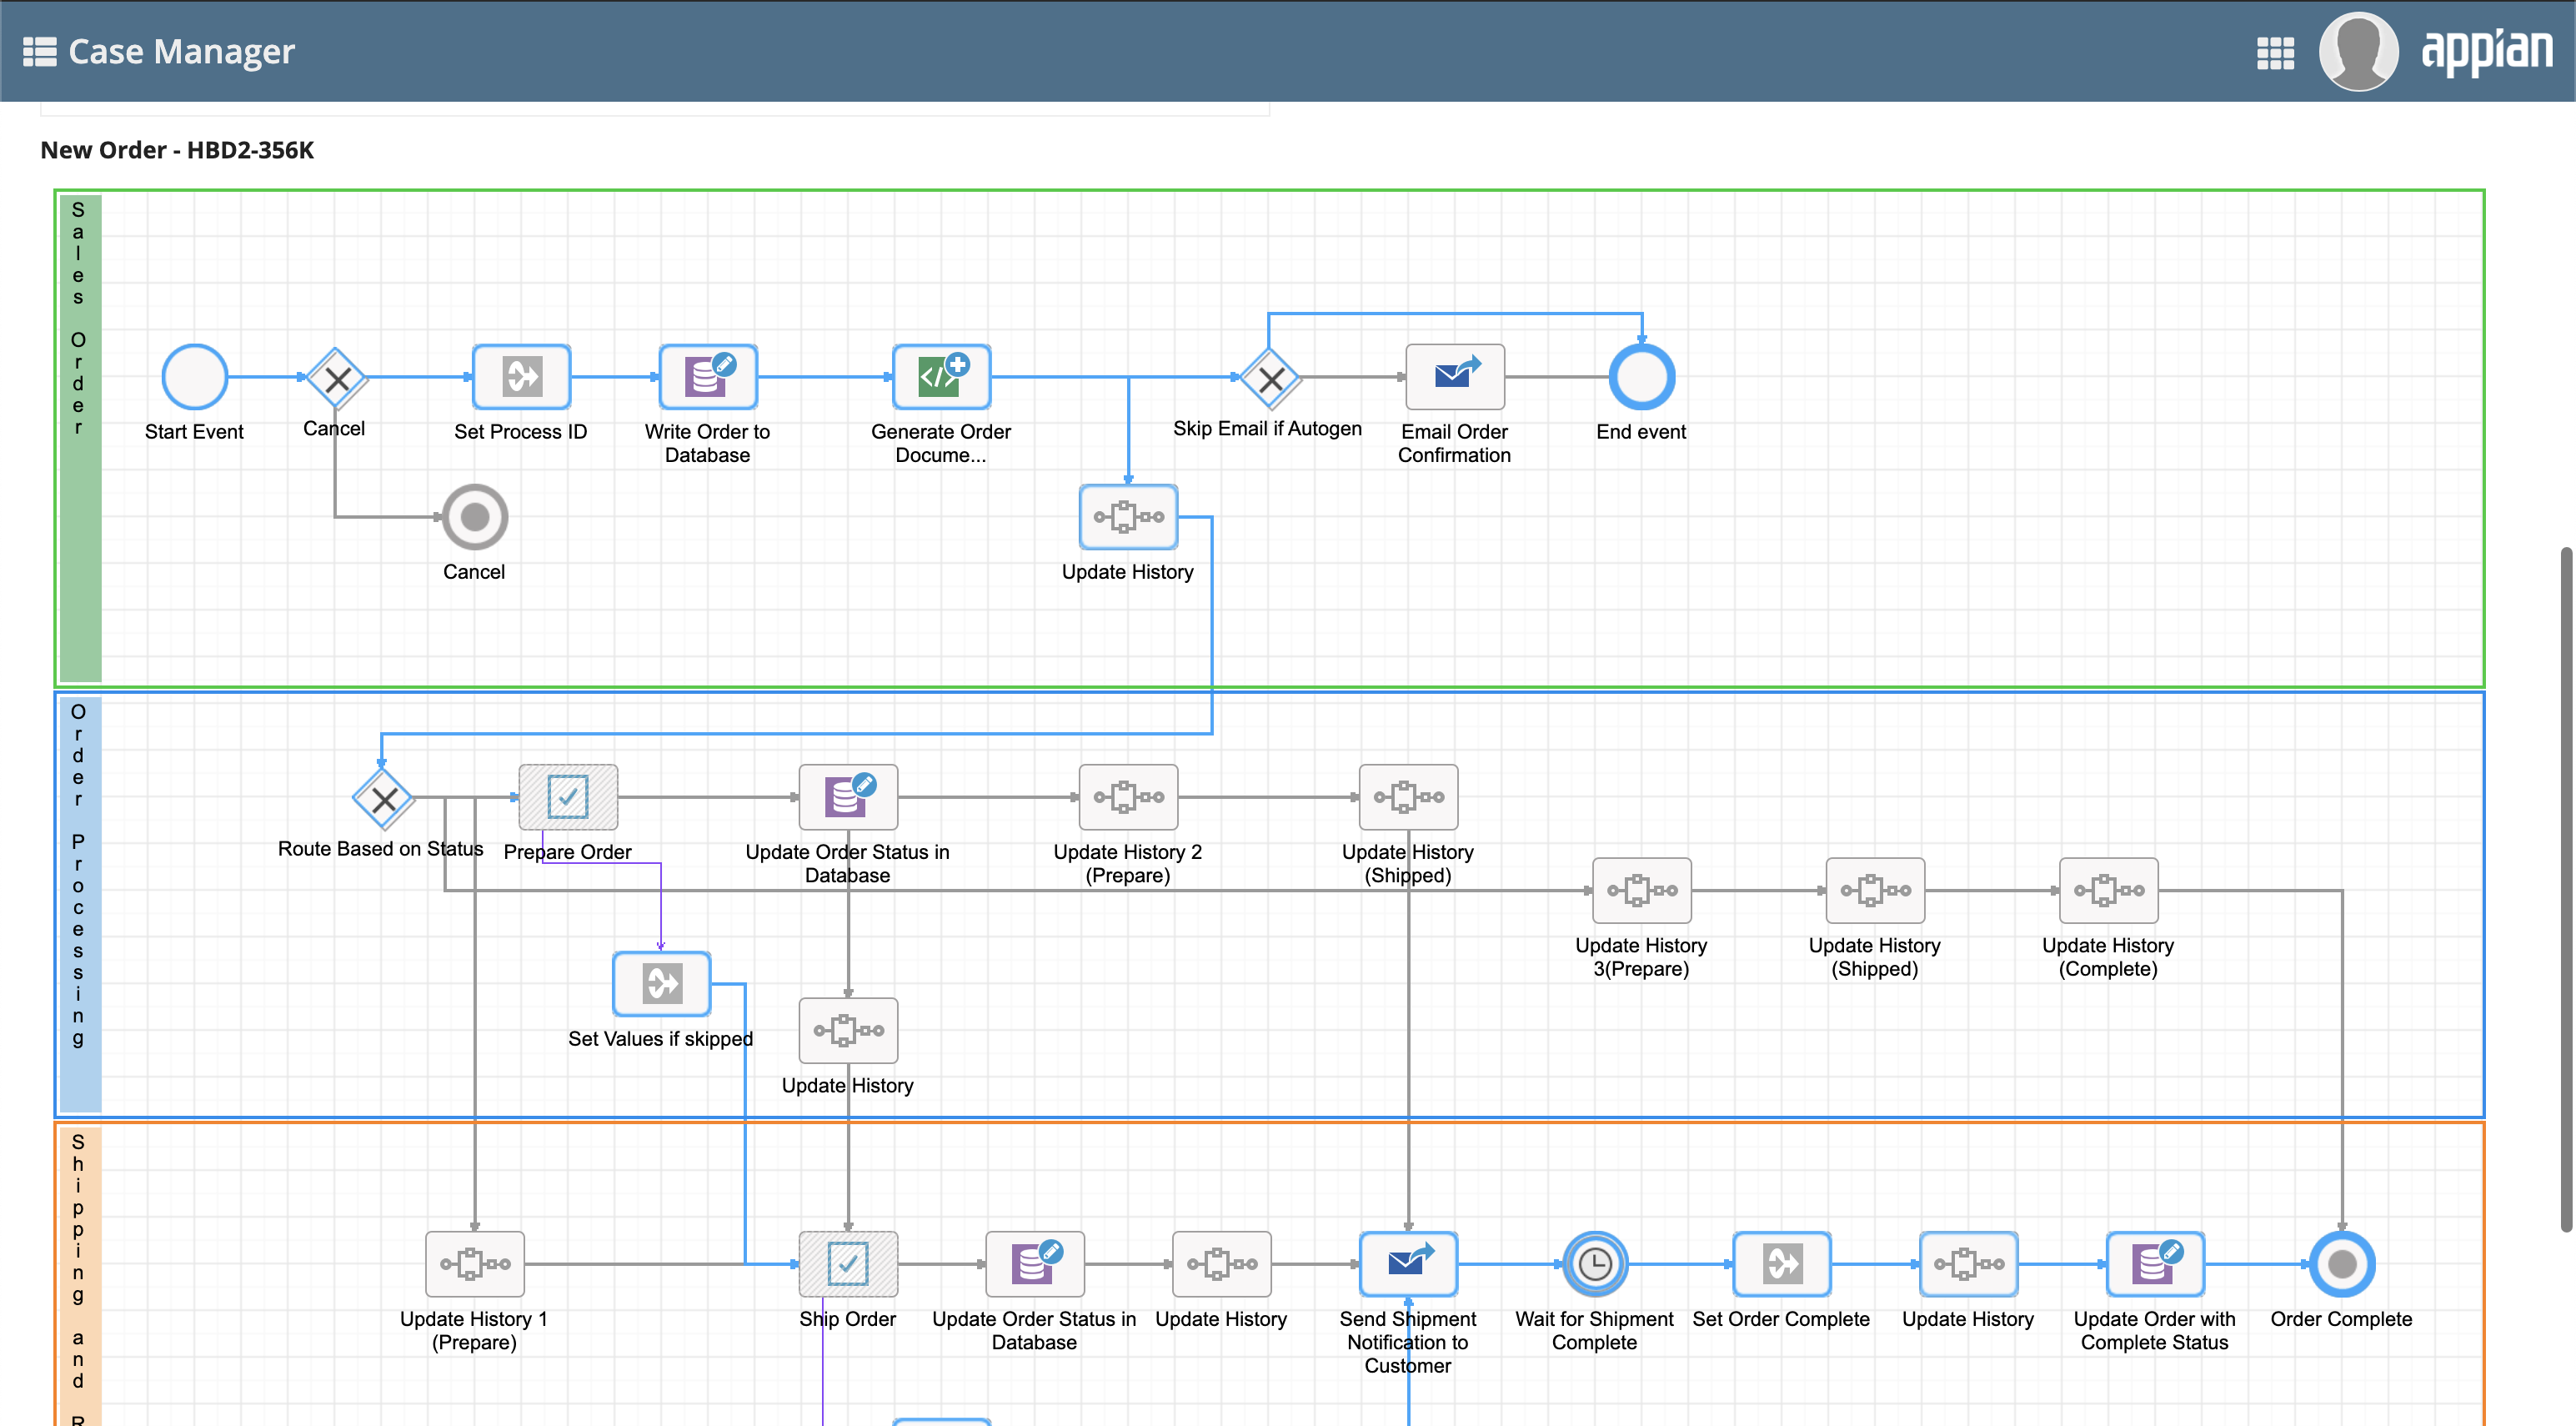The image size is (2576, 1426).
Task: Select the Start Event circle node
Action: pyautogui.click(x=194, y=377)
